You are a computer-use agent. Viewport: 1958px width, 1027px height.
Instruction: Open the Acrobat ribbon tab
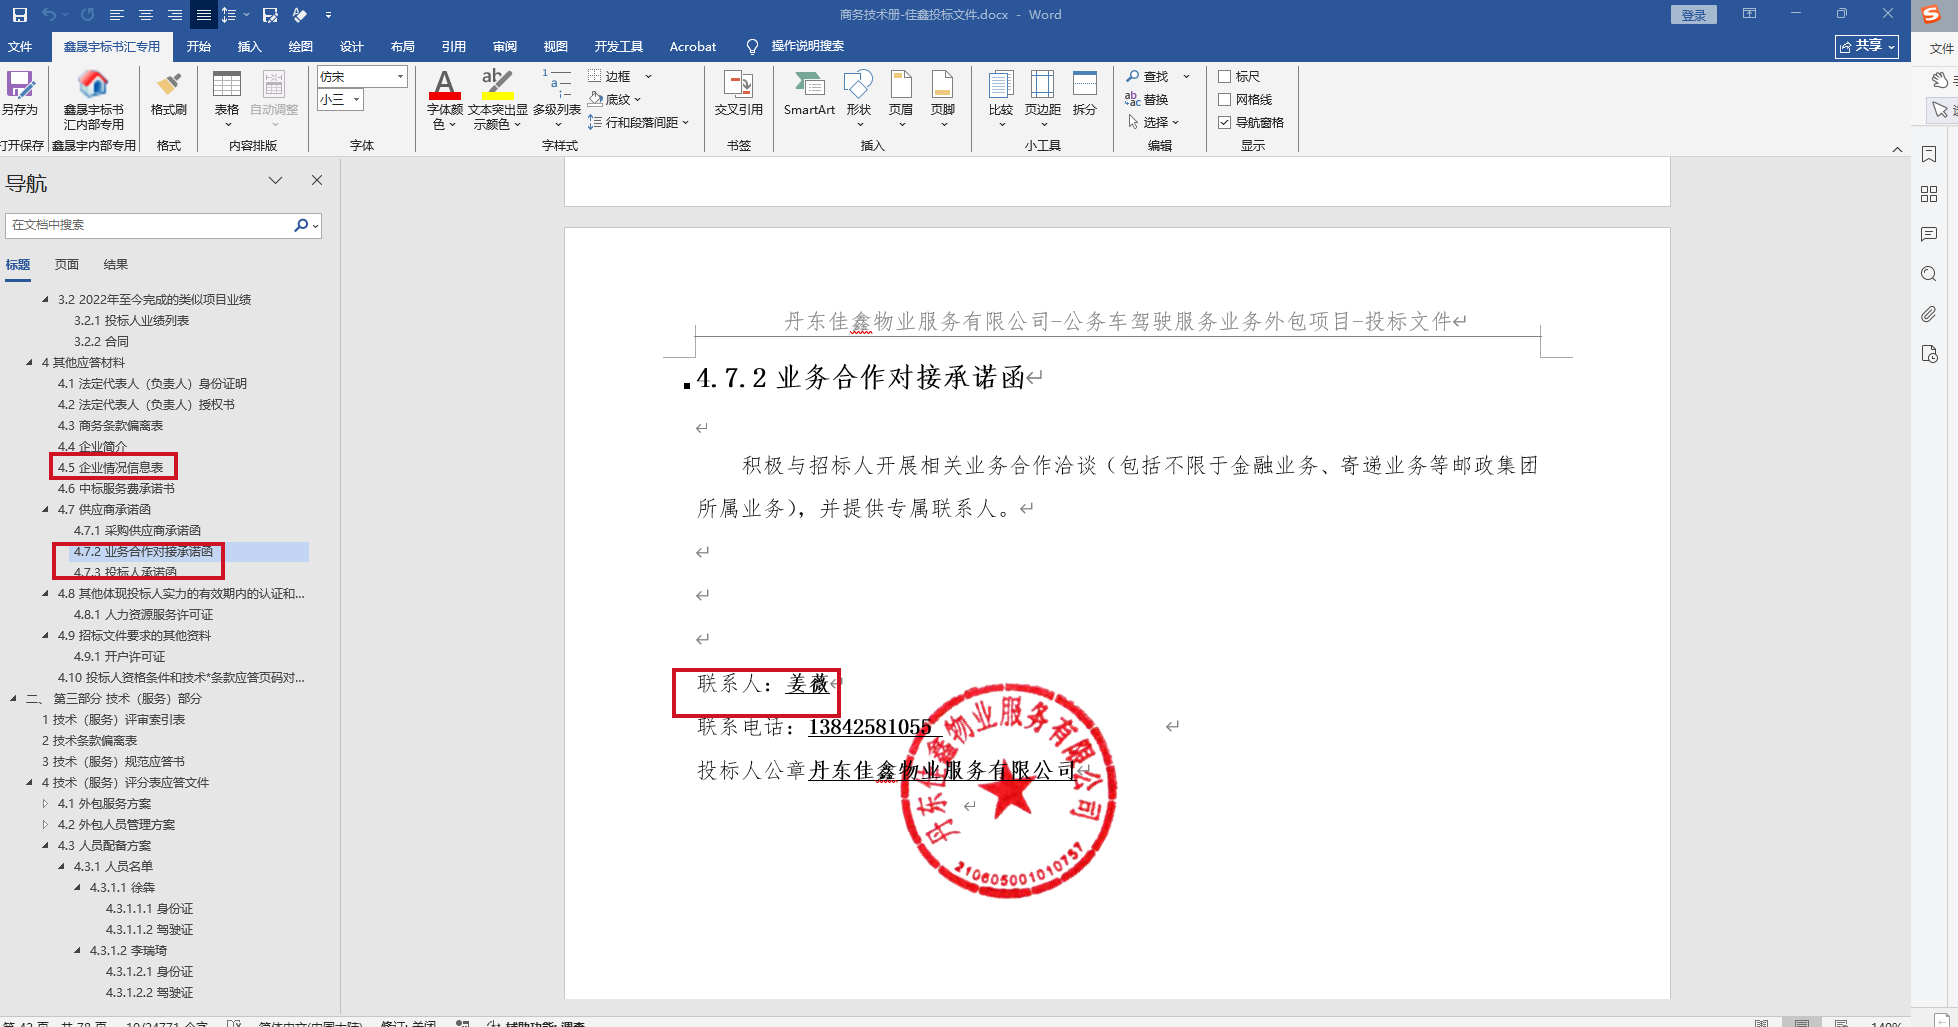tap(693, 46)
